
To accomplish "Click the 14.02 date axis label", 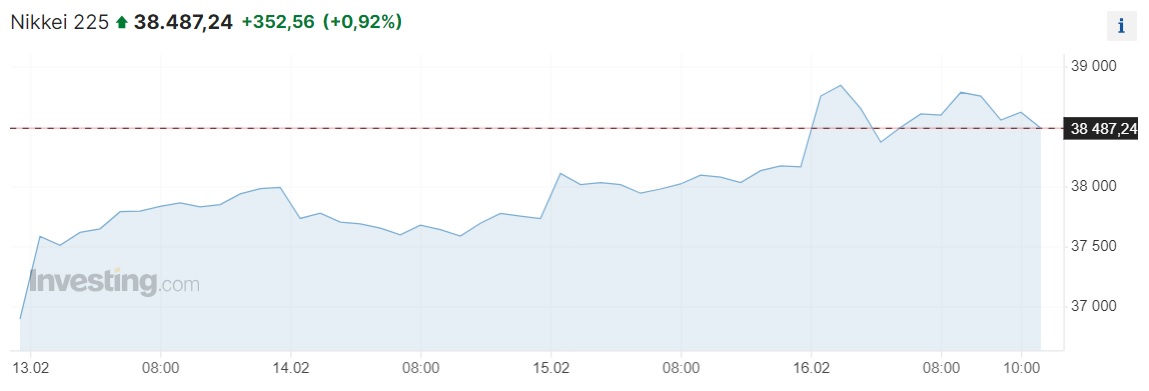I will 290,368.
